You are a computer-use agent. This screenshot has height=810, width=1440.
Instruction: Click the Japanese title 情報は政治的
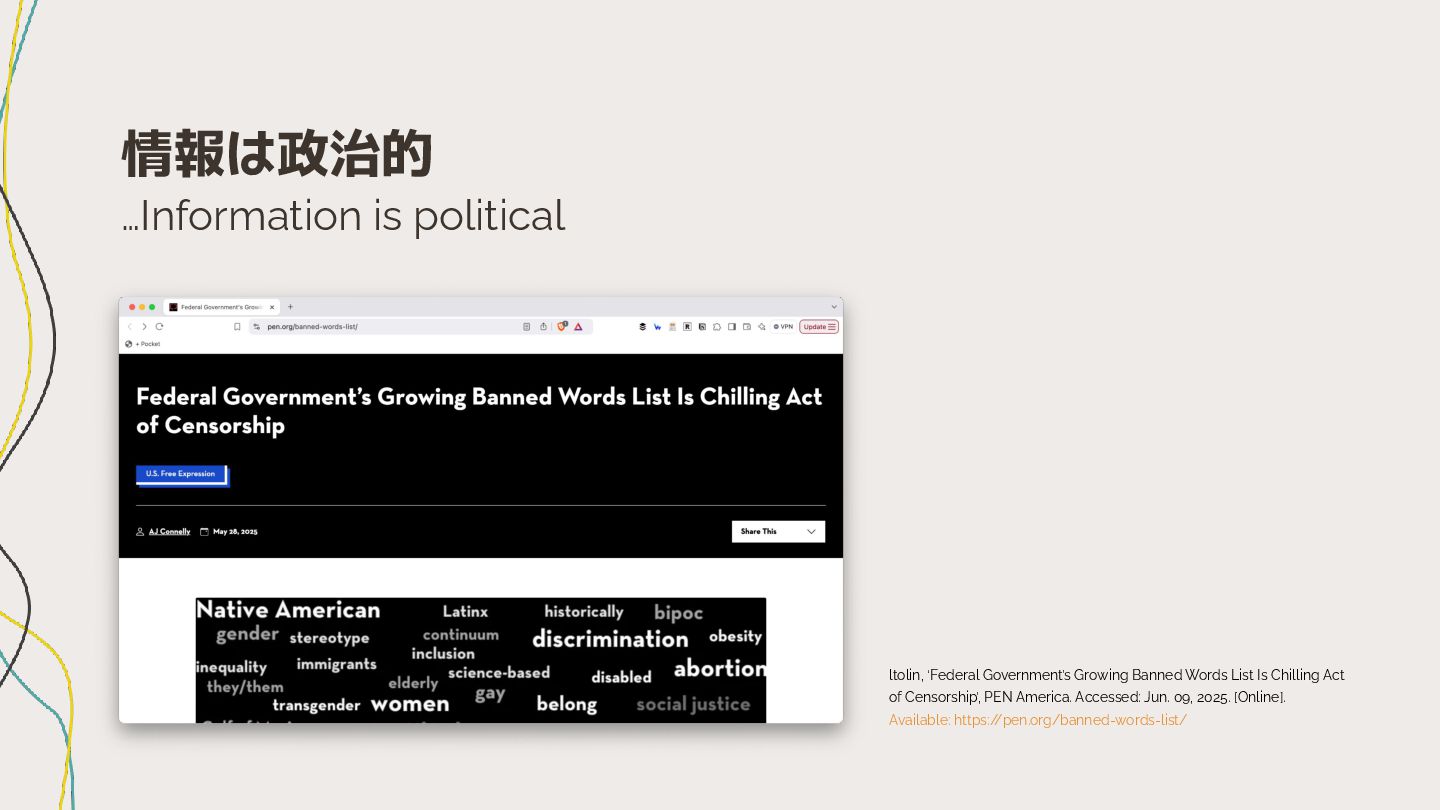click(x=277, y=154)
